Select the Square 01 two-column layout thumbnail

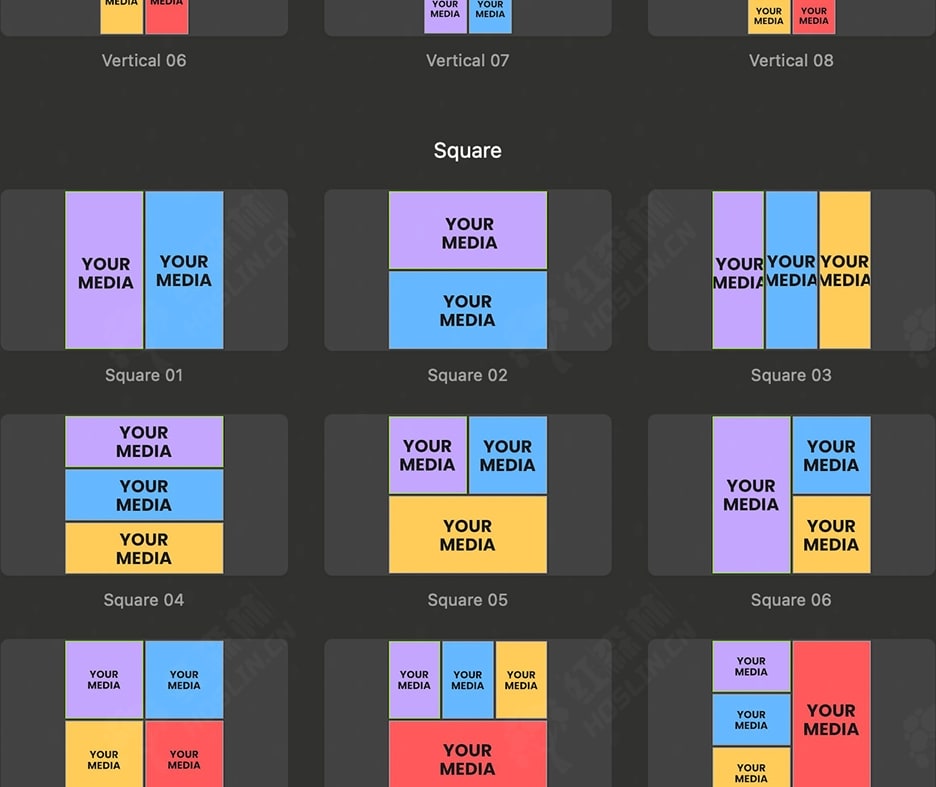[x=144, y=270]
